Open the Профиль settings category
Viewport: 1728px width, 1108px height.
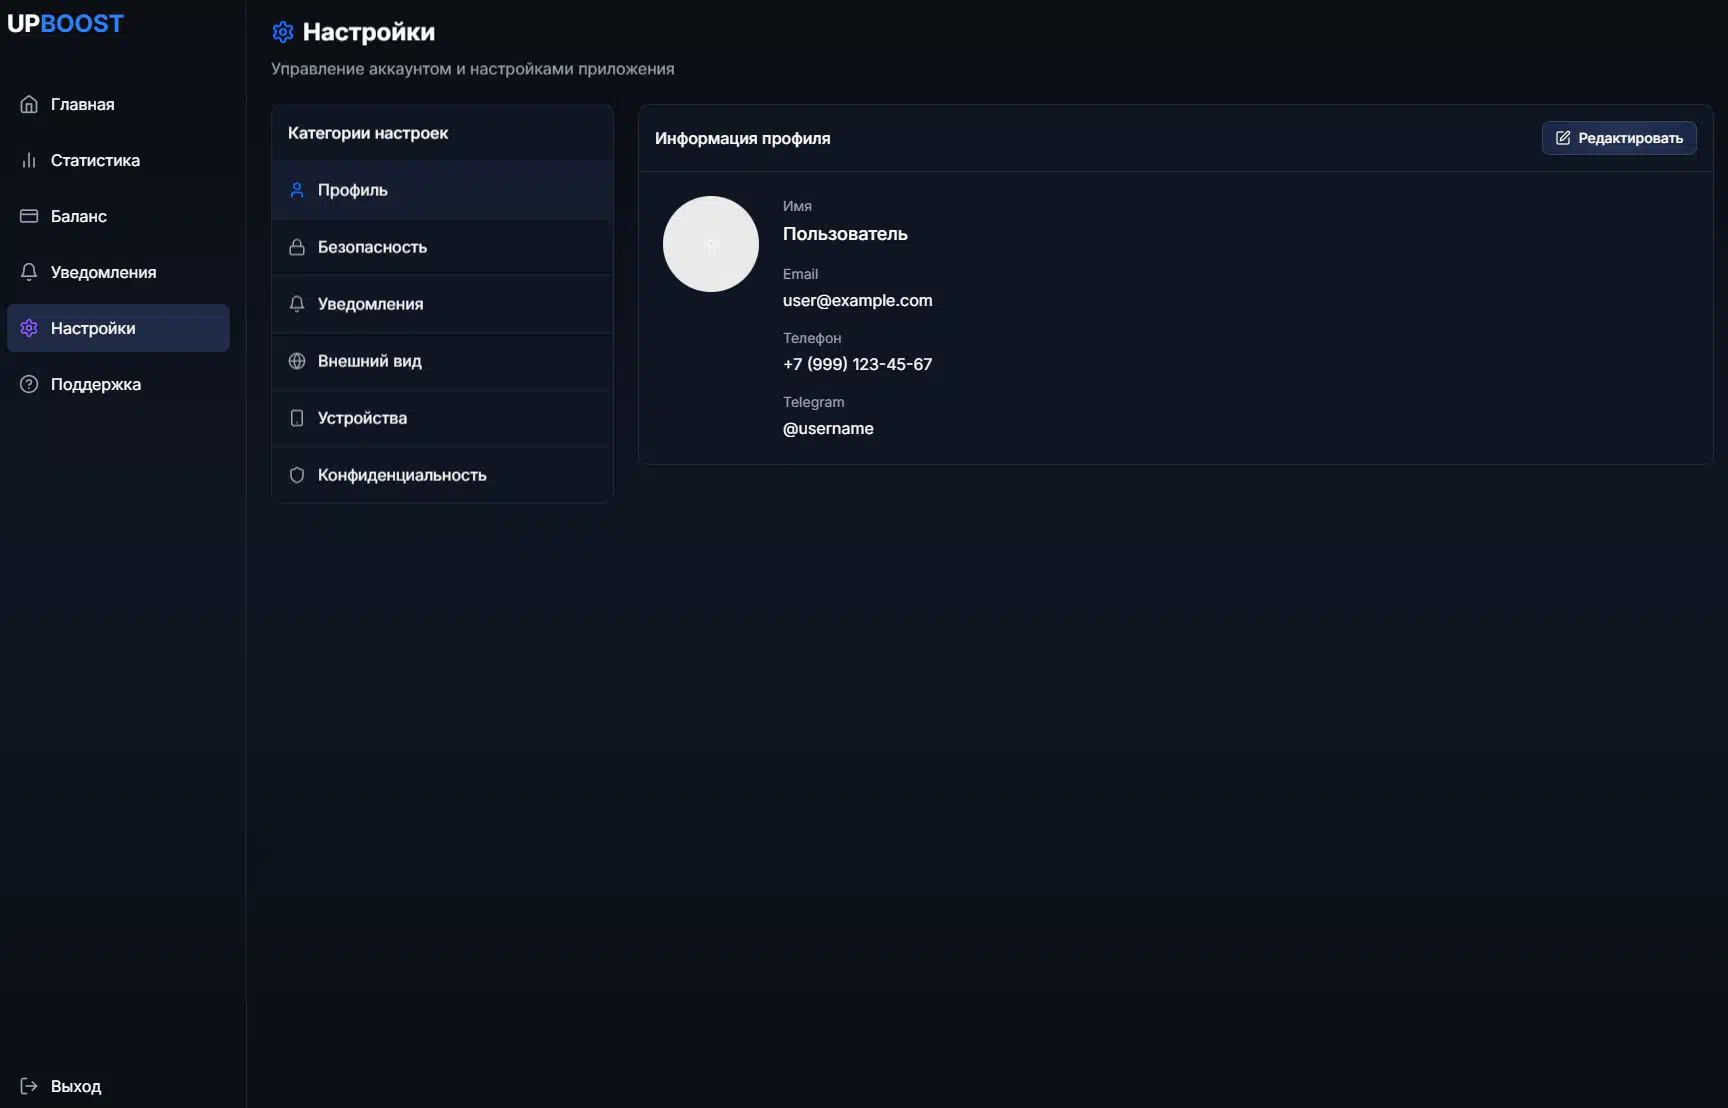(x=352, y=190)
